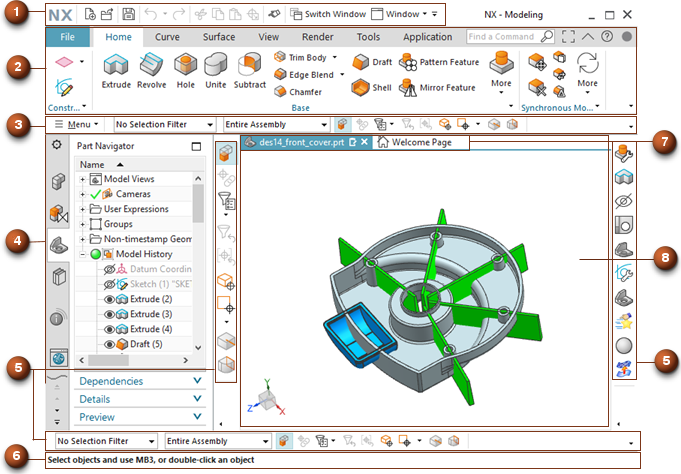Expand the Model Views tree node
Screen dimensions: 681x474
click(x=83, y=179)
